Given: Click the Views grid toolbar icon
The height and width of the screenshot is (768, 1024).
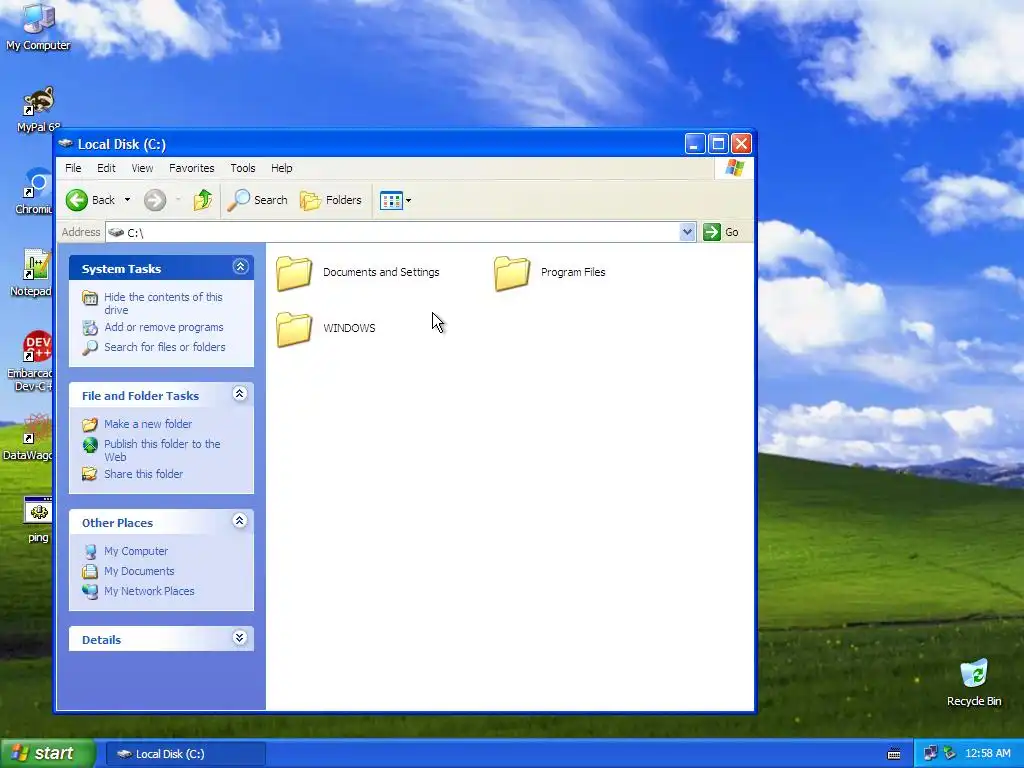Looking at the screenshot, I should click(391, 200).
